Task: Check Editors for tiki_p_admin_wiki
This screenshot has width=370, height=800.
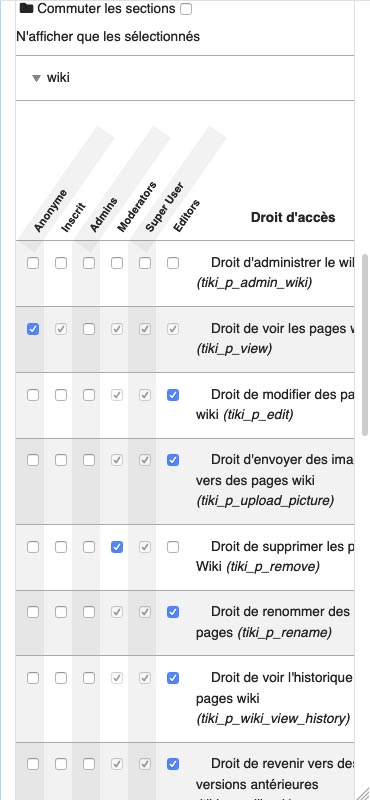Action: coord(173,263)
